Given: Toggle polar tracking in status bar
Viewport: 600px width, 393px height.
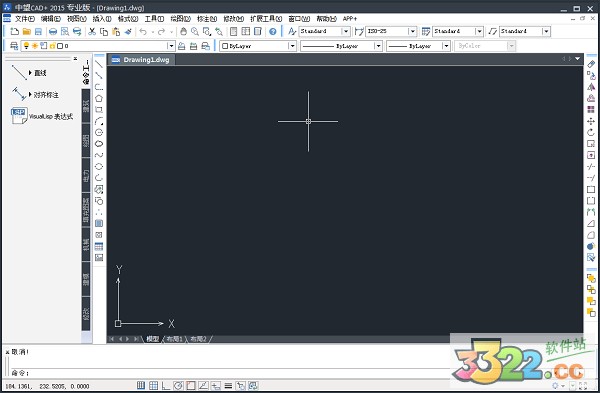Looking at the screenshot, I should [x=178, y=385].
